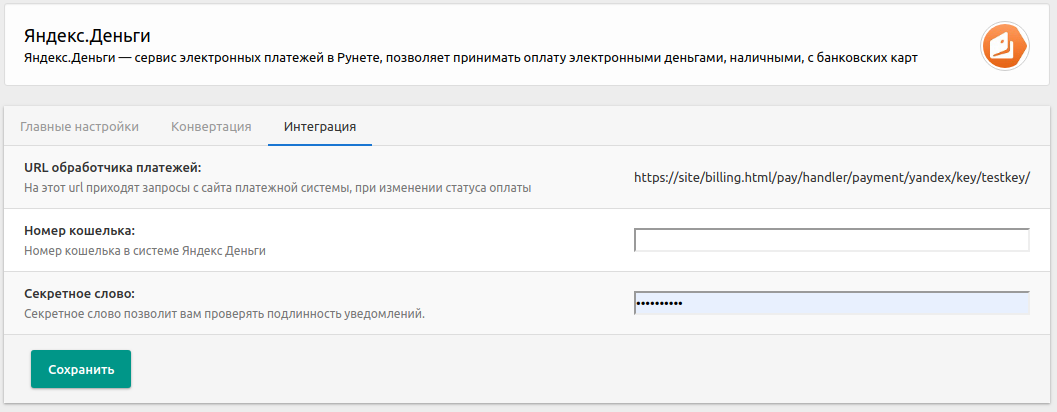
Task: Click the hint 'Номер кошелька в системе Яндекс Деньги'
Action: click(145, 250)
